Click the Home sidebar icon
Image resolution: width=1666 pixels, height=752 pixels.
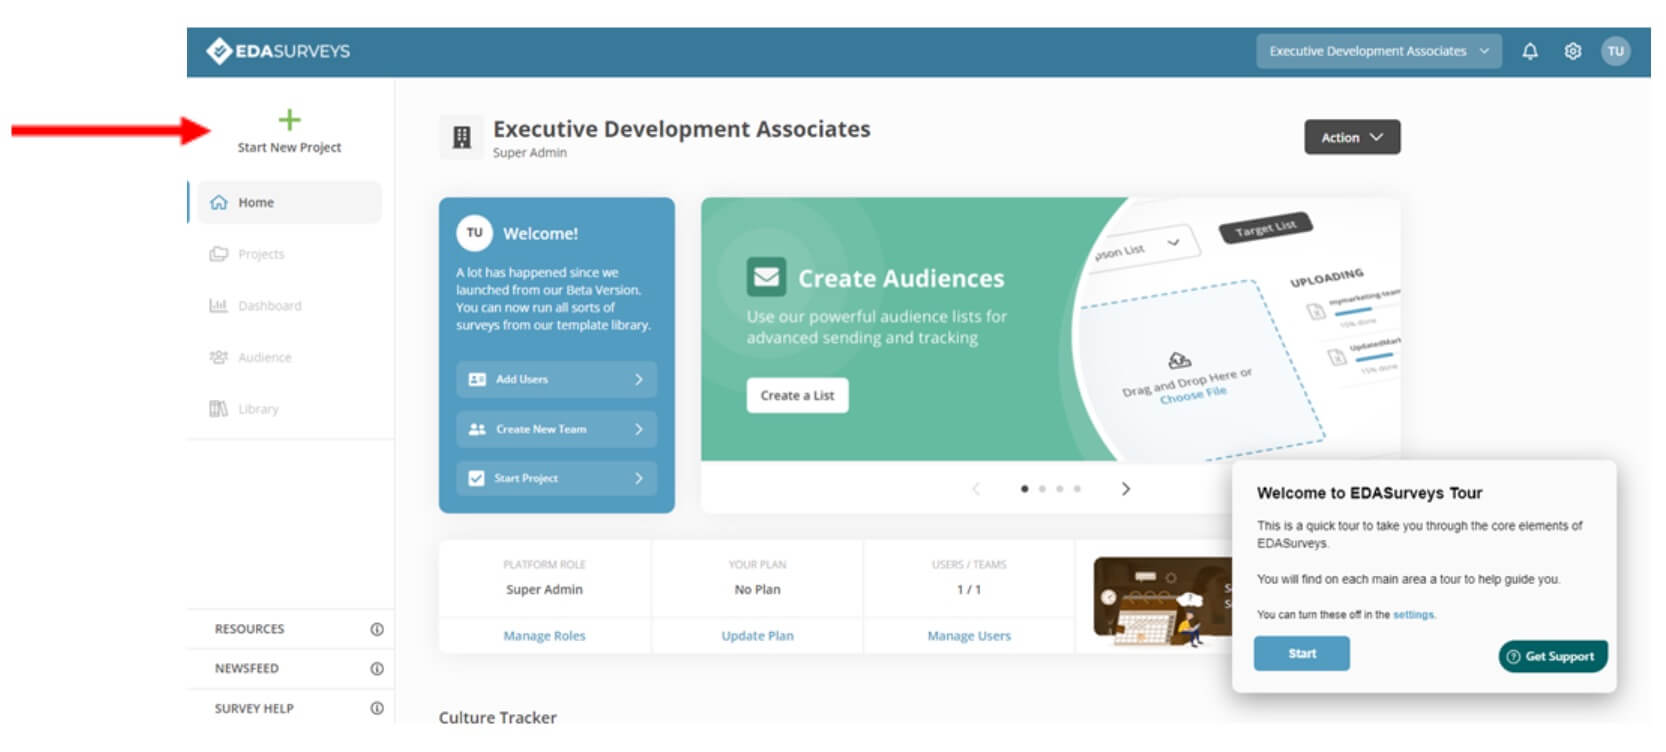tap(218, 202)
